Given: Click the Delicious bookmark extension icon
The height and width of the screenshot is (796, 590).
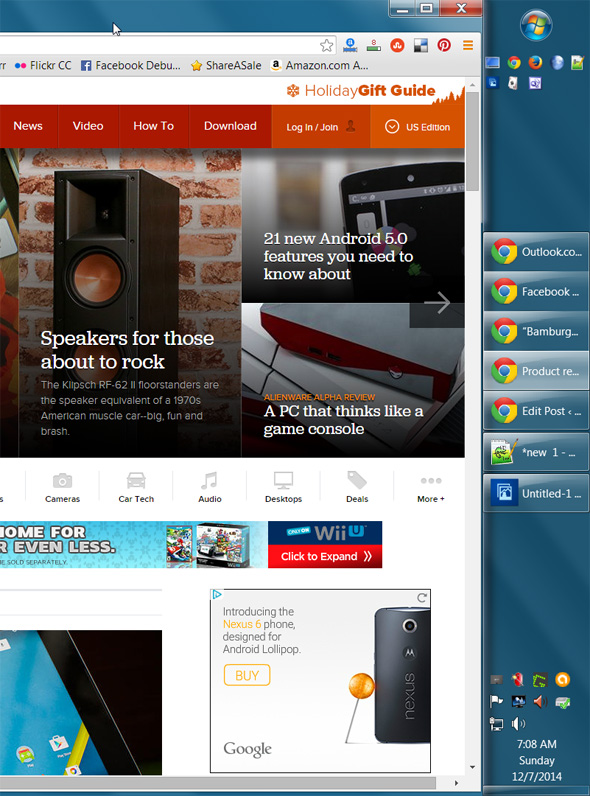Looking at the screenshot, I should (x=420, y=46).
